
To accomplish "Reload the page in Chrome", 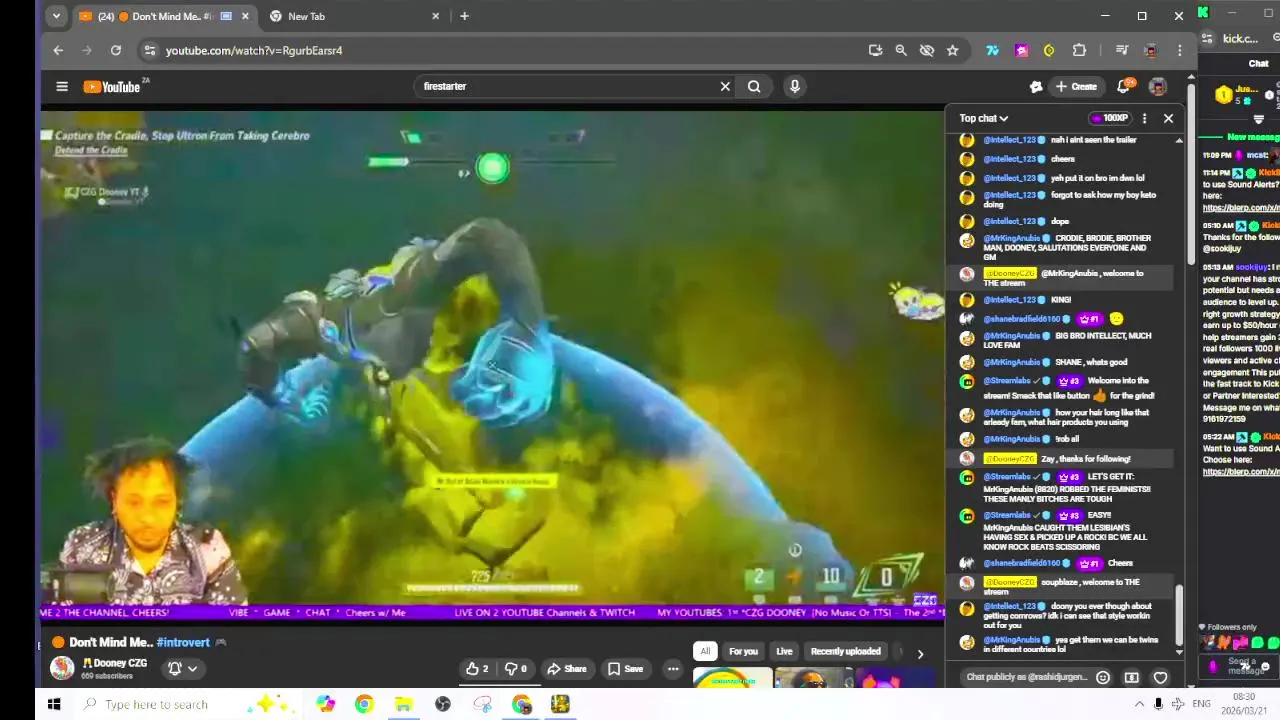I will 116,50.
